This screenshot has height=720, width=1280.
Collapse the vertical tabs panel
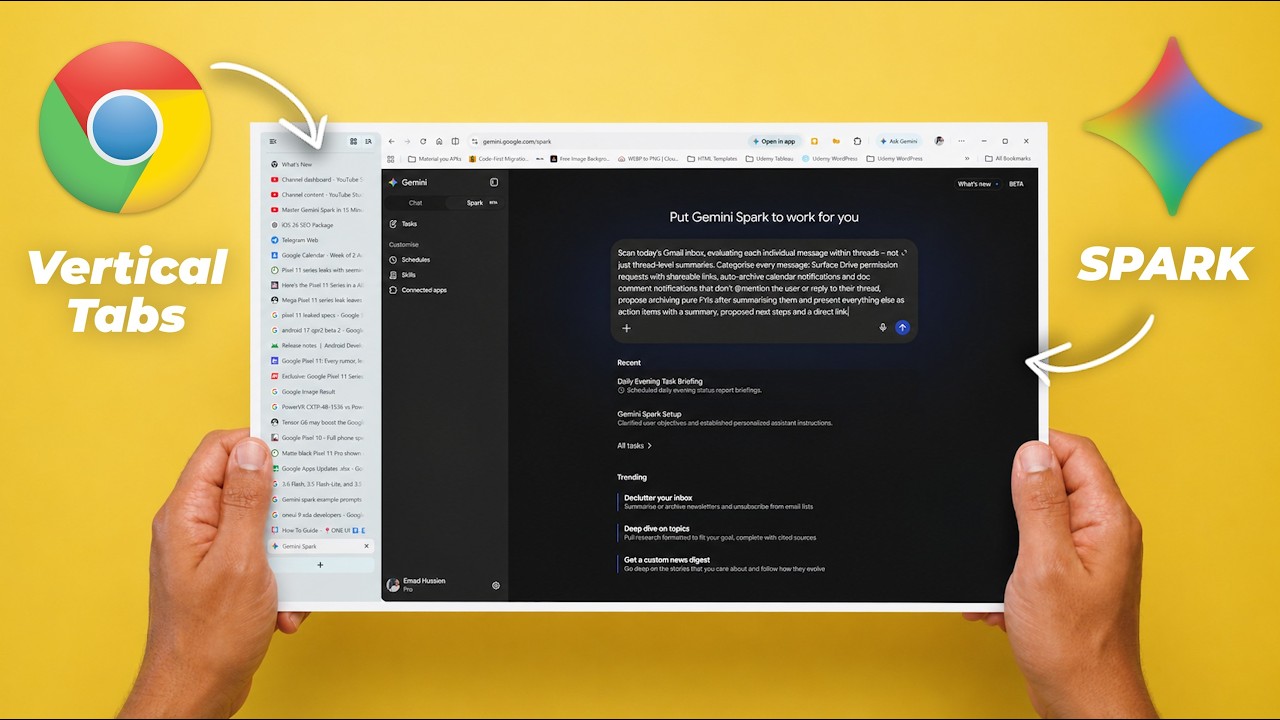[273, 142]
